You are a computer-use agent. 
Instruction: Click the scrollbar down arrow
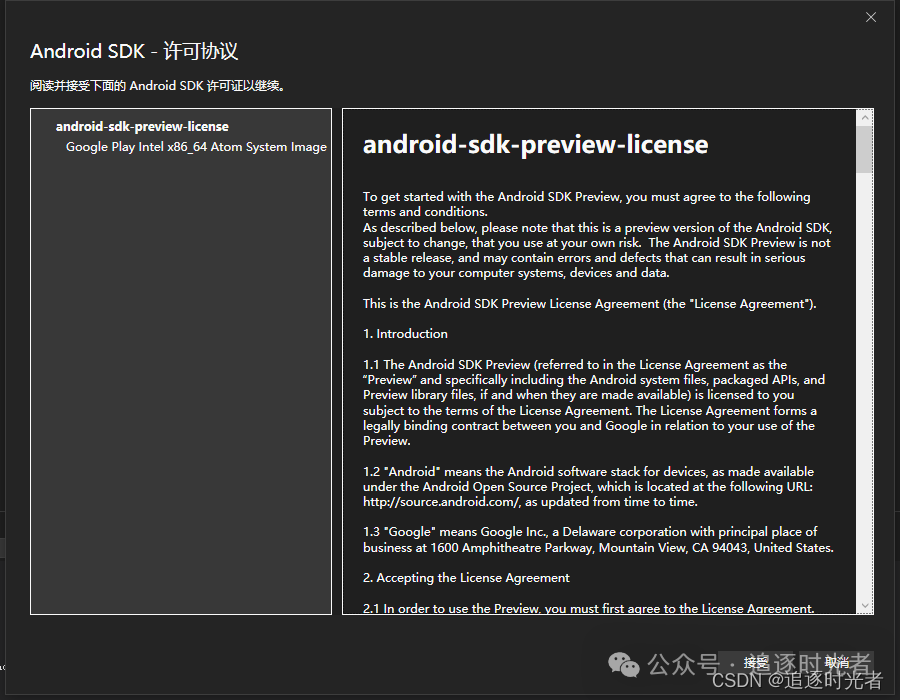866,607
